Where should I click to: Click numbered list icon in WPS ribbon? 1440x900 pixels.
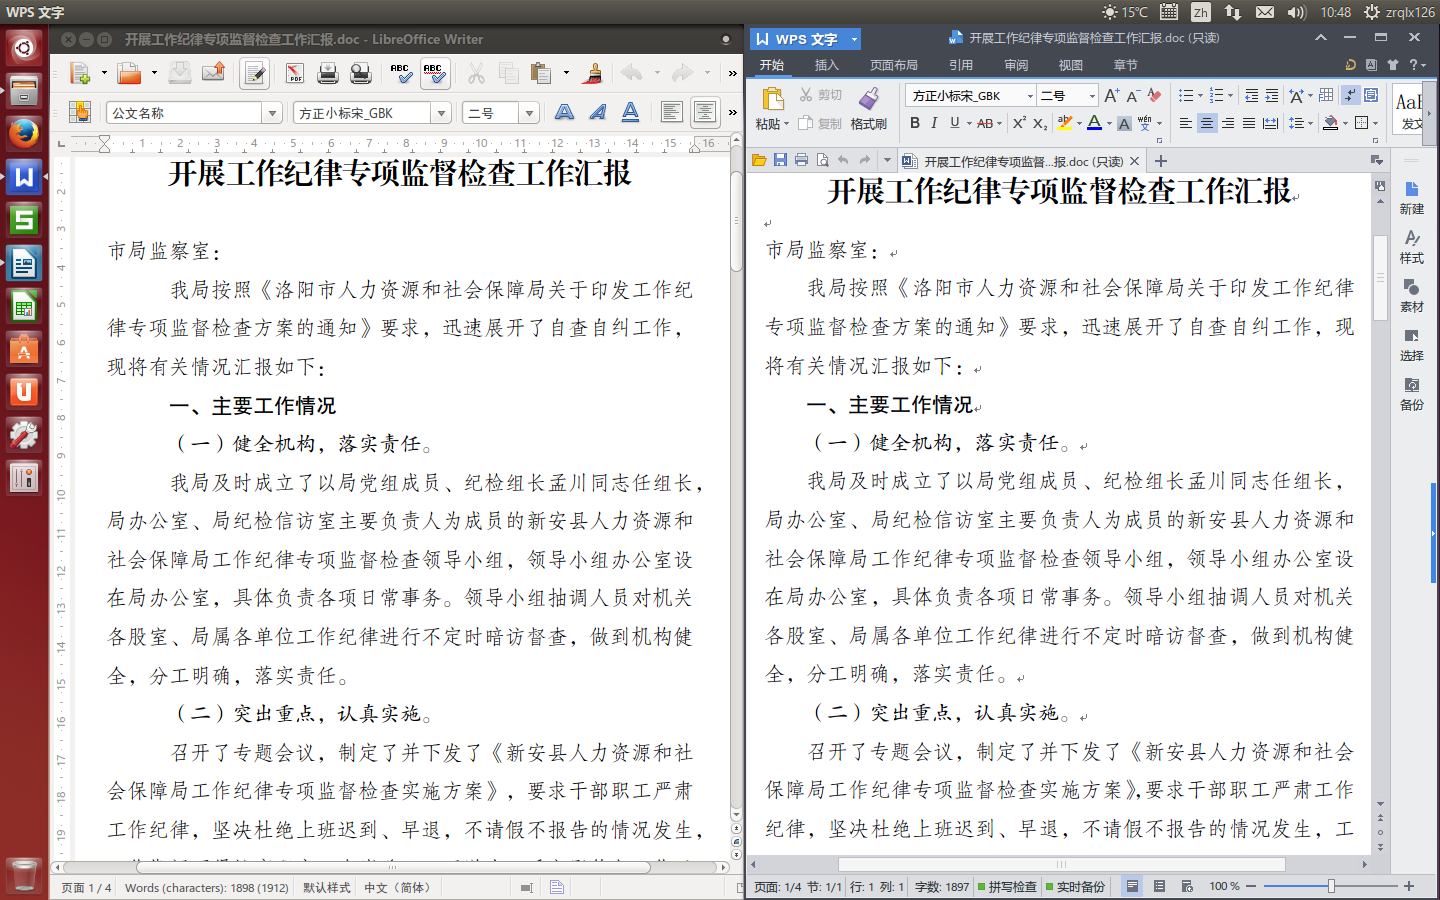tap(1217, 95)
